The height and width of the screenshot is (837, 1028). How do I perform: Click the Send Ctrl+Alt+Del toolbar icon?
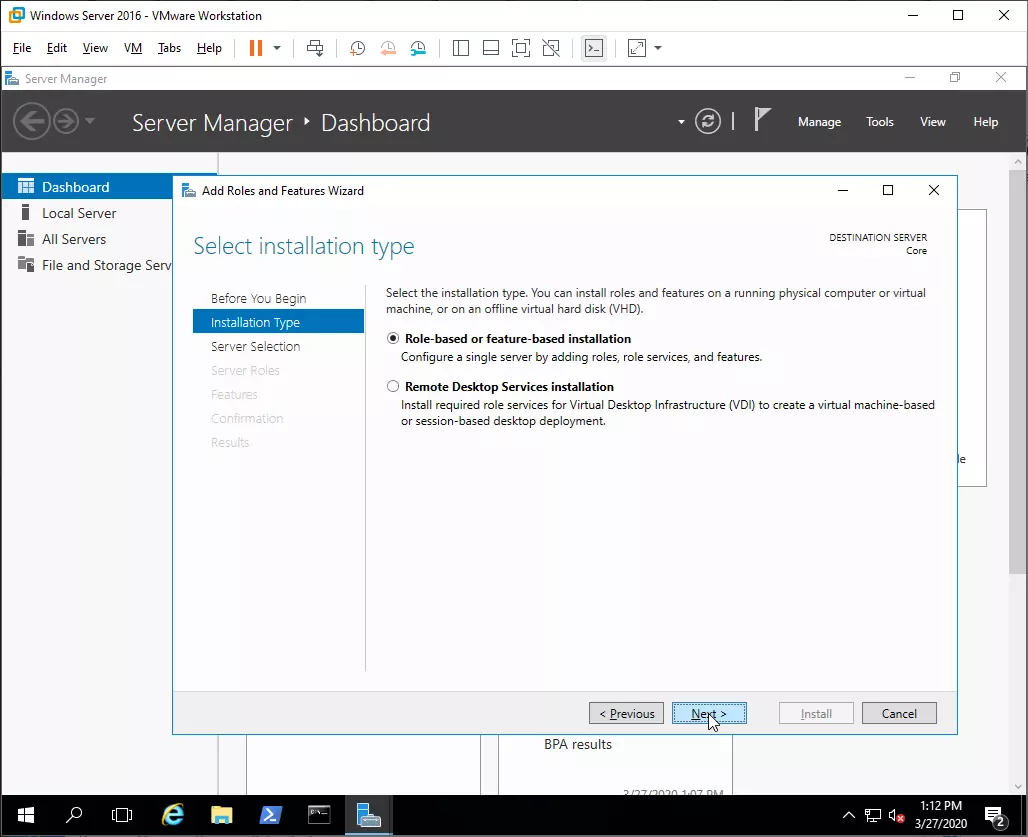(x=315, y=48)
